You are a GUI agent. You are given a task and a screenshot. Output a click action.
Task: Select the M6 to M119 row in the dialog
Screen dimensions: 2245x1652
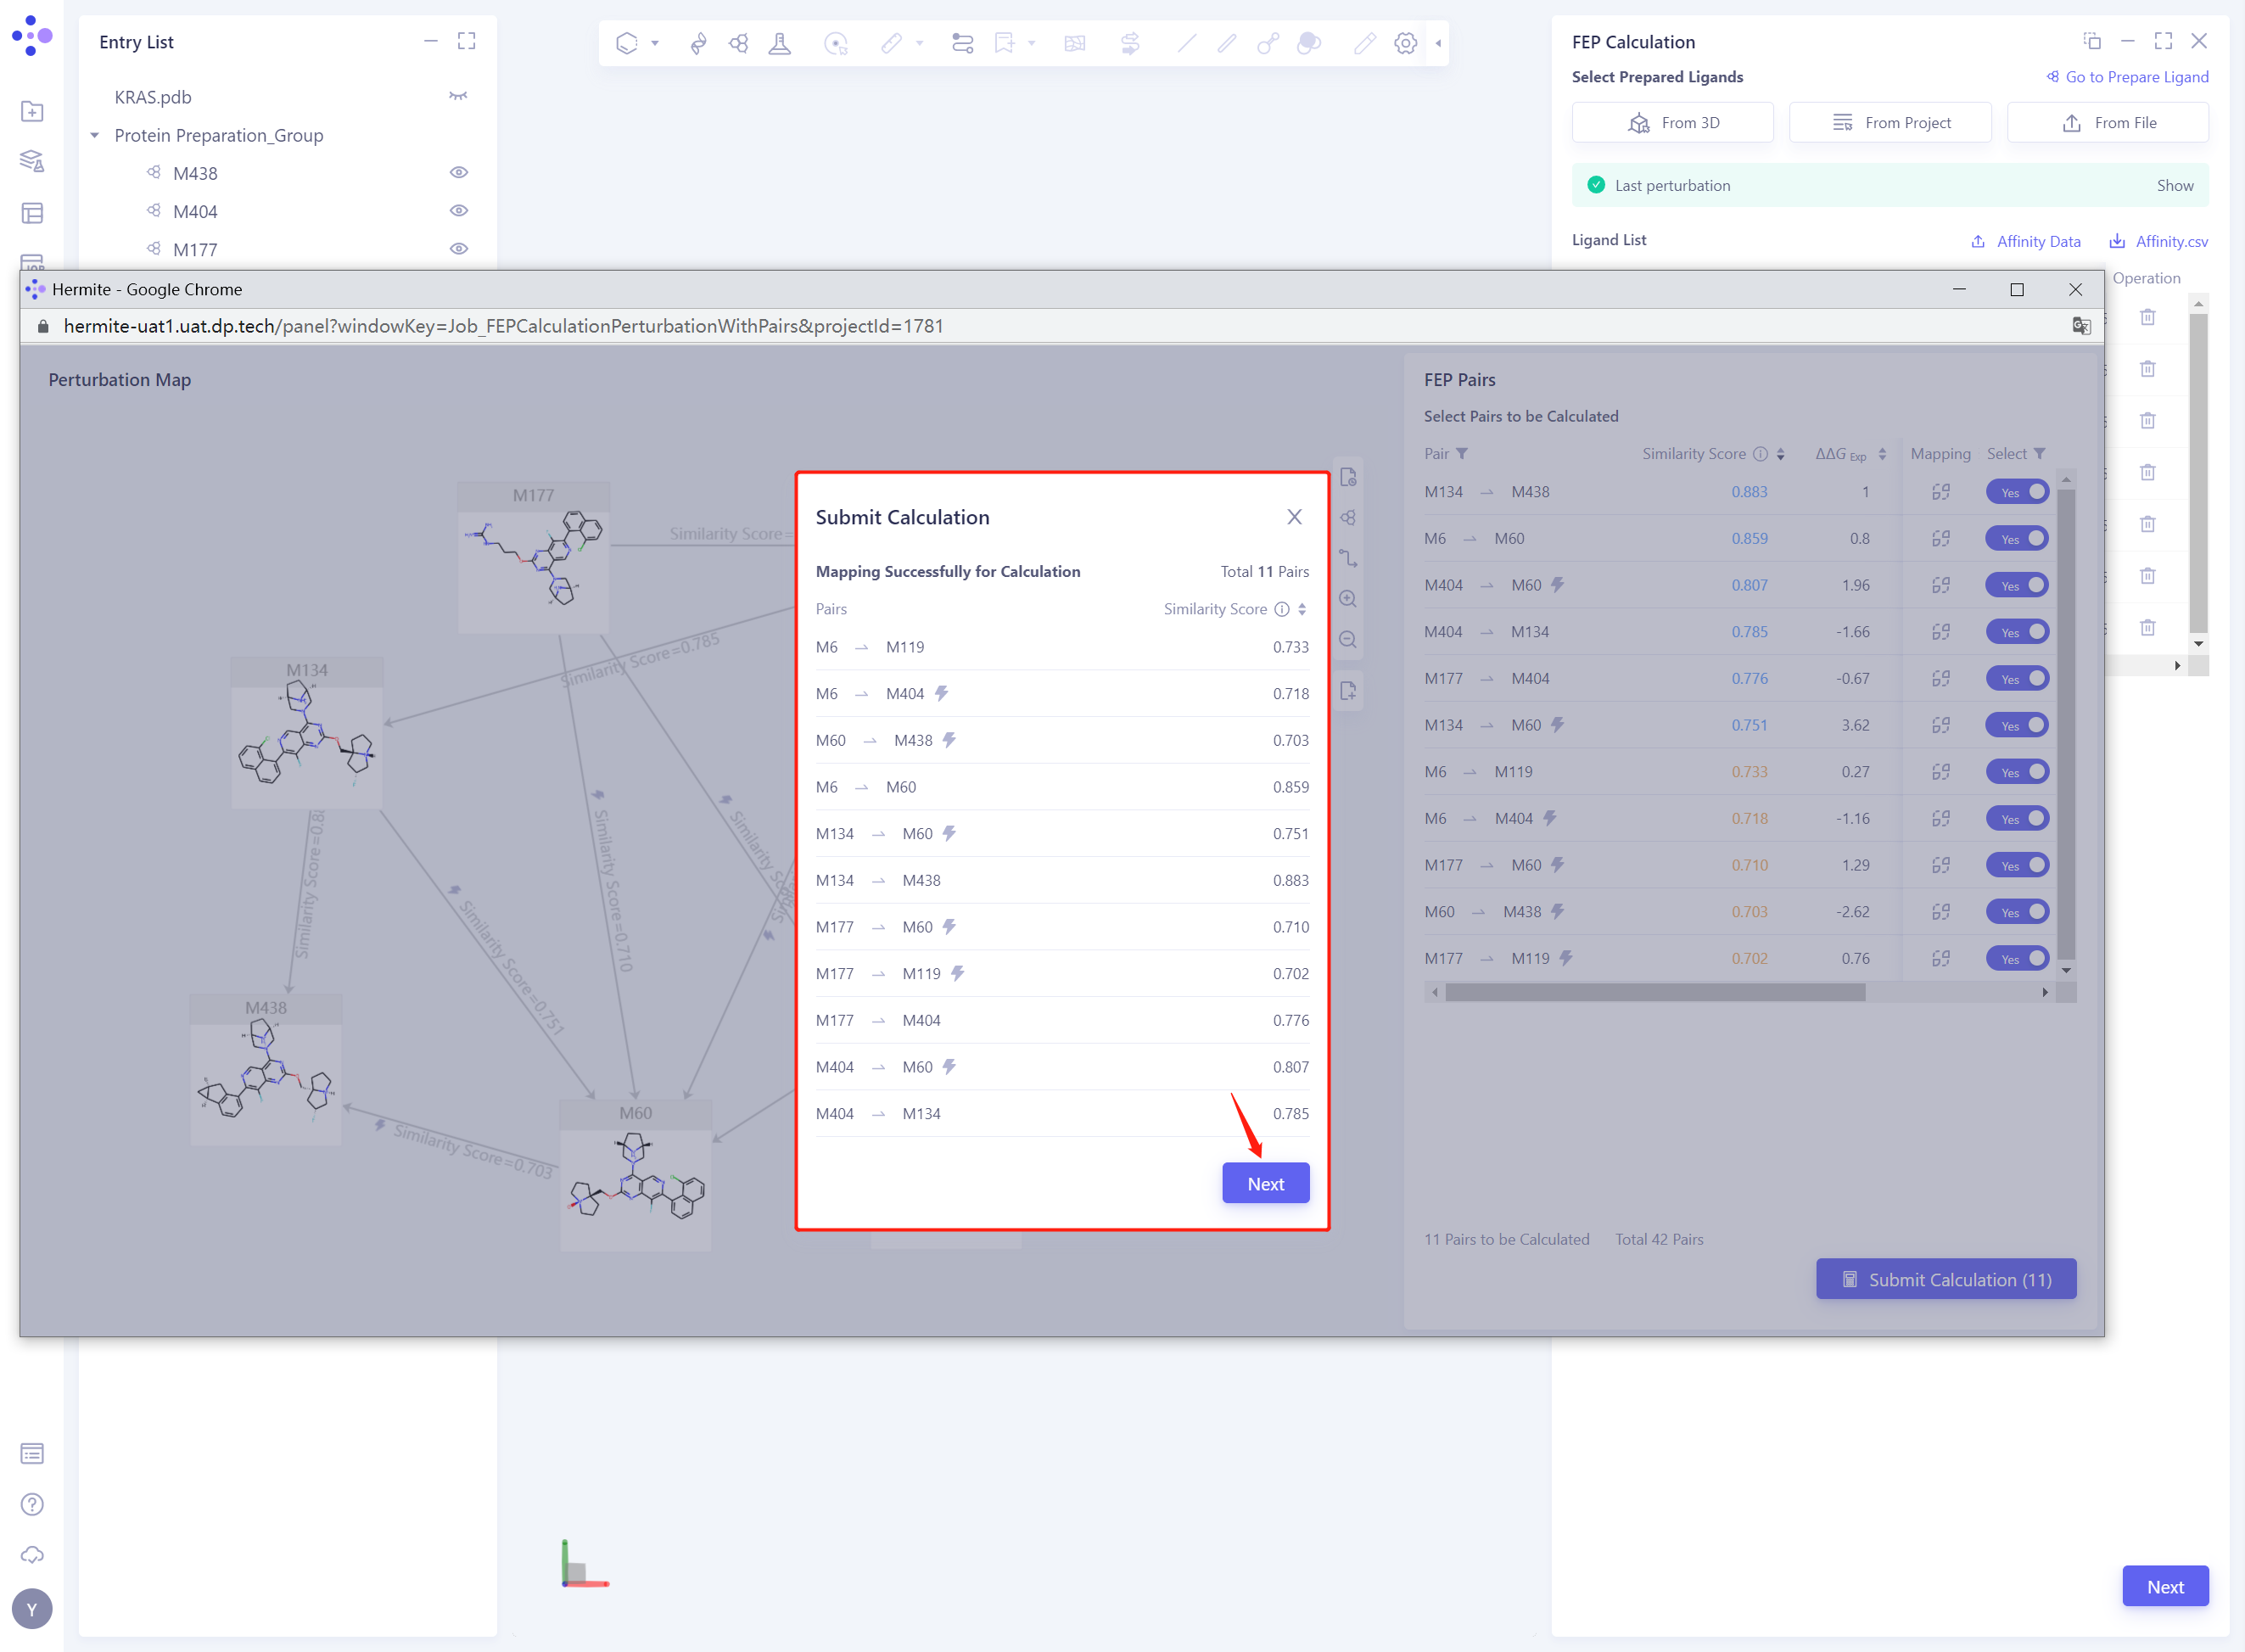pyautogui.click(x=1061, y=647)
